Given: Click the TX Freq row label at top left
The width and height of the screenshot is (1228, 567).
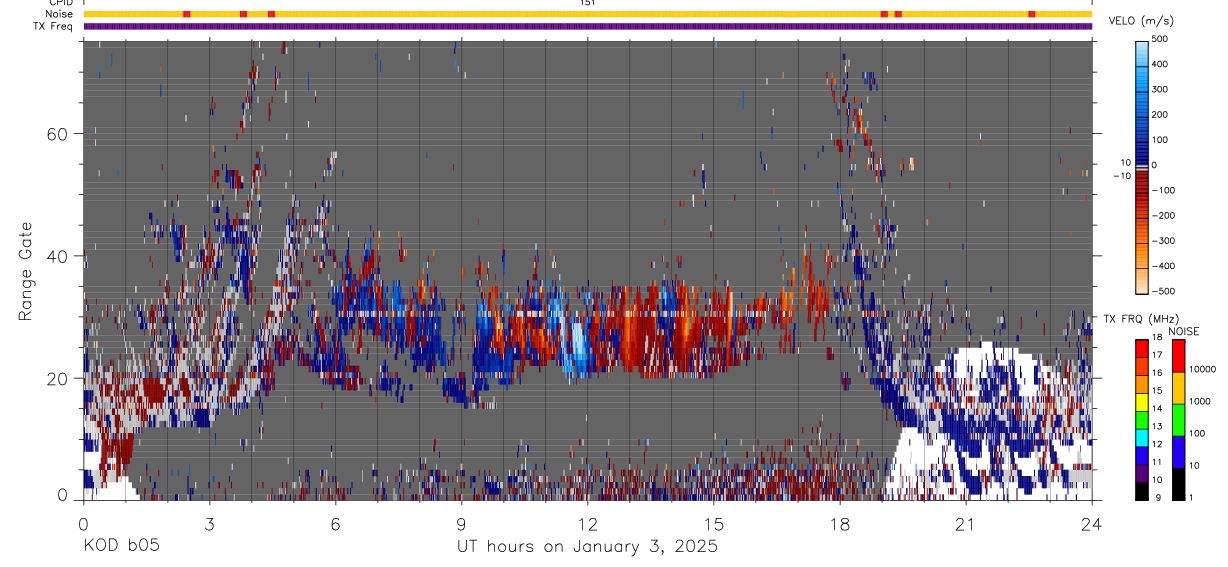Looking at the screenshot, I should (x=53, y=26).
